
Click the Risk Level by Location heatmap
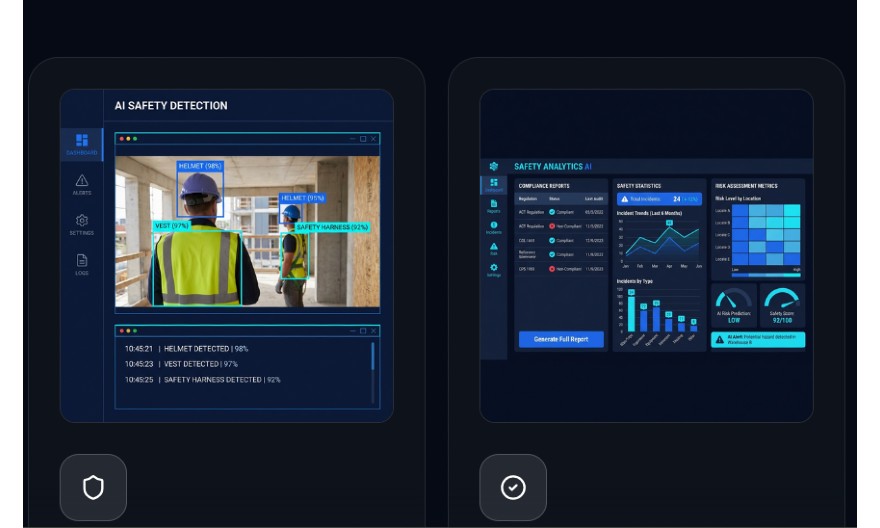point(766,235)
